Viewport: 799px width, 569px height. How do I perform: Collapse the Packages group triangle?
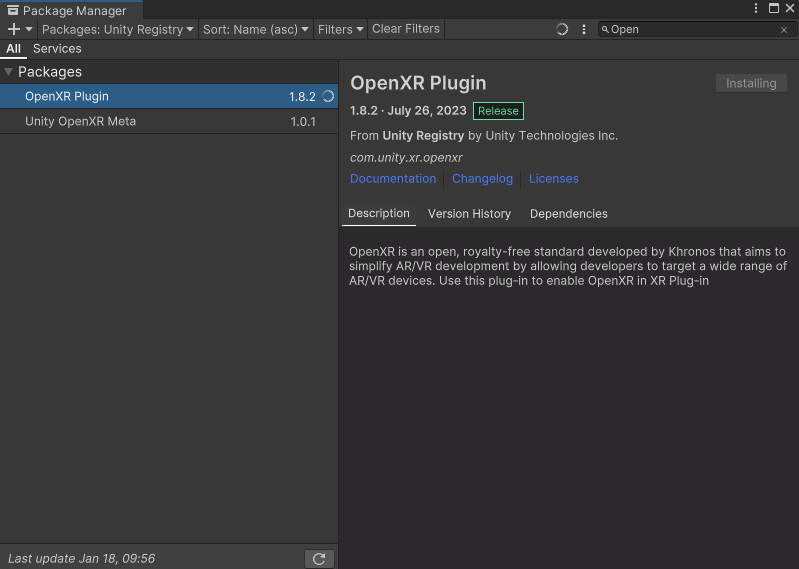click(8, 72)
